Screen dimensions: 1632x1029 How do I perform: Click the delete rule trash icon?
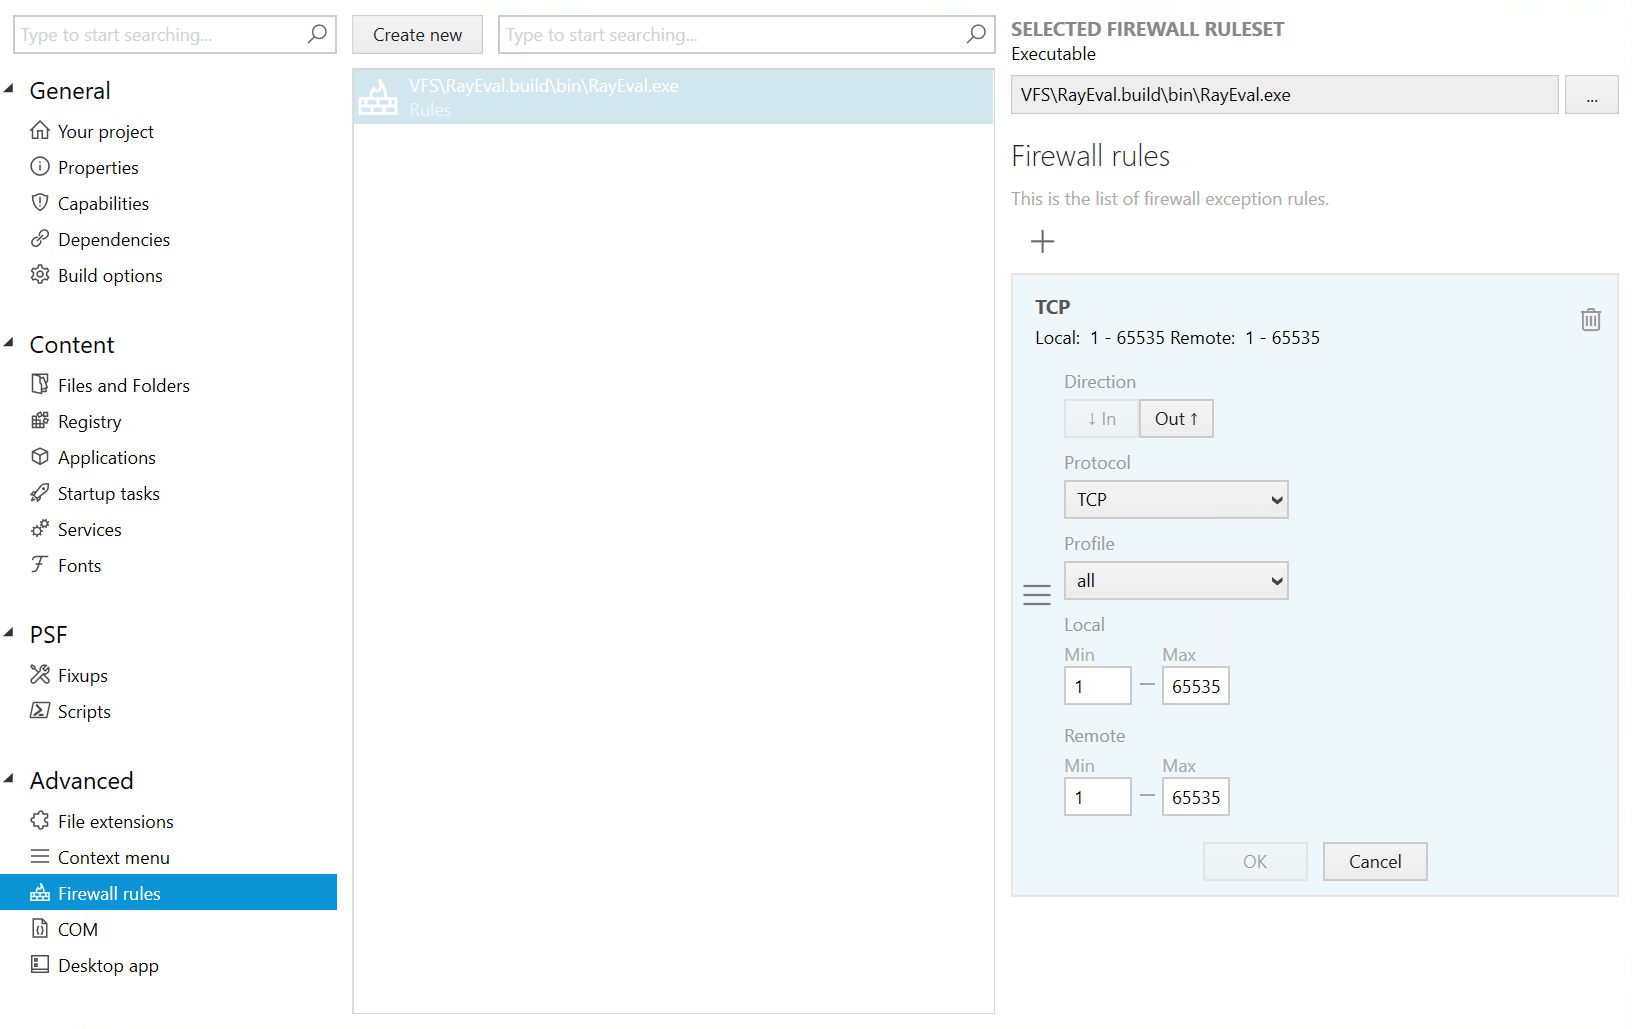(x=1590, y=319)
